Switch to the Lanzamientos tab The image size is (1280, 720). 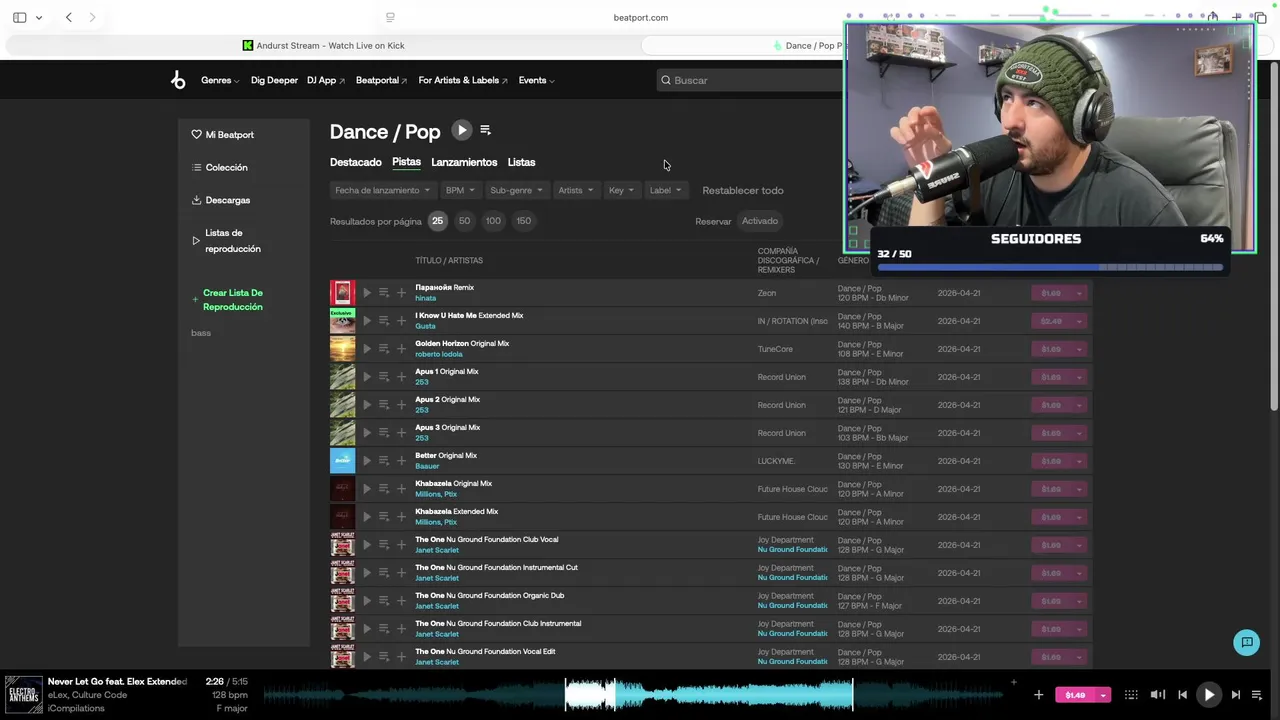[x=464, y=162]
